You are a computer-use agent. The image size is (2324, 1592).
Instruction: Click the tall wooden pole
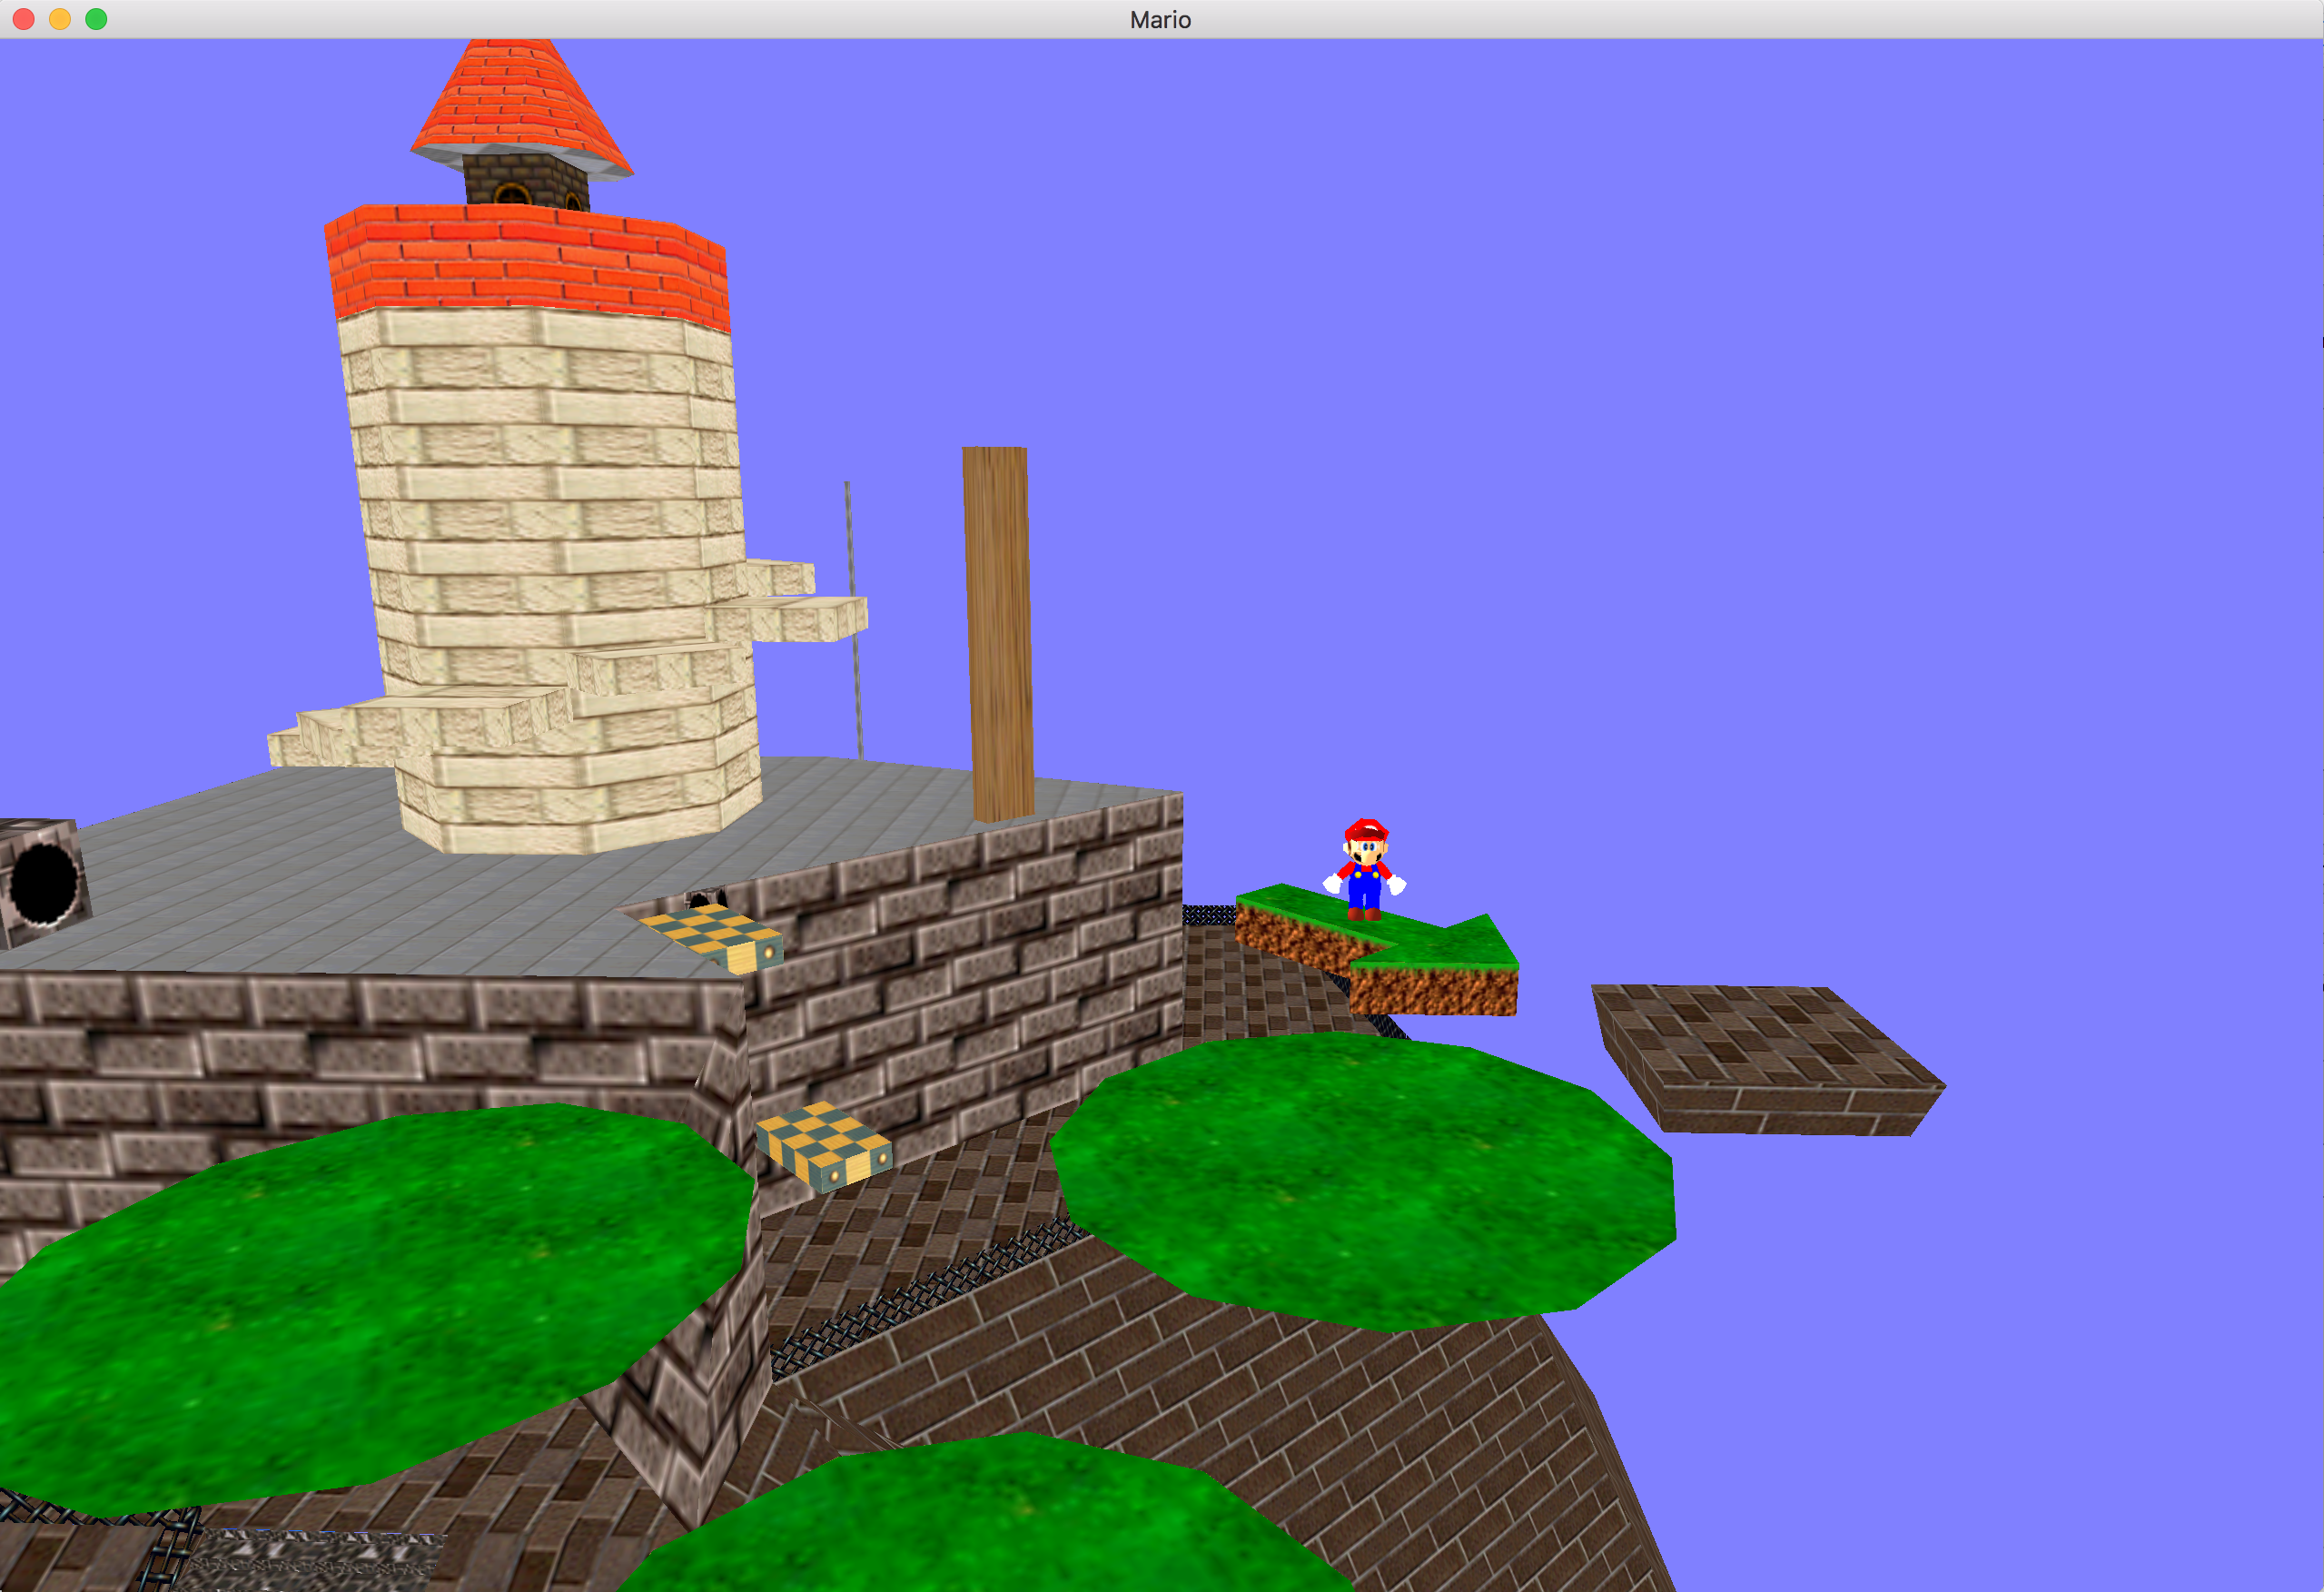(997, 634)
